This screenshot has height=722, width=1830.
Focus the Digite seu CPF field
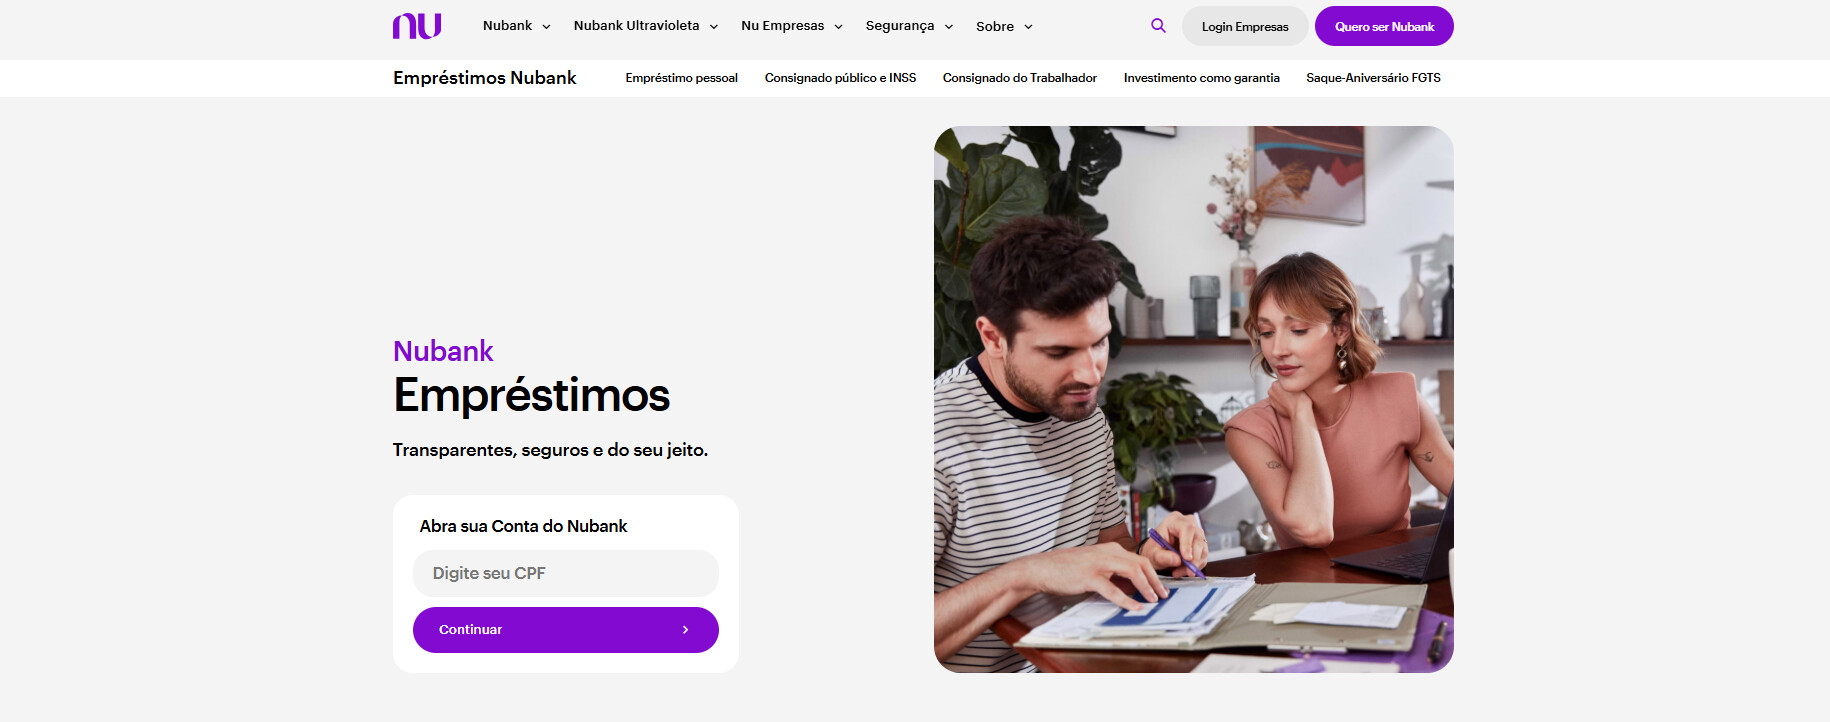click(x=566, y=573)
